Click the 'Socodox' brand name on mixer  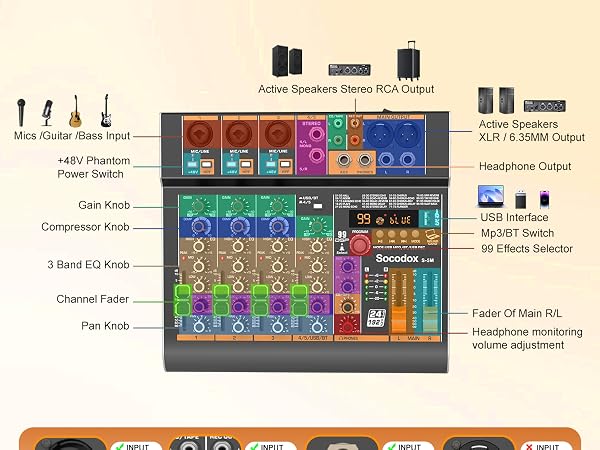click(x=397, y=258)
